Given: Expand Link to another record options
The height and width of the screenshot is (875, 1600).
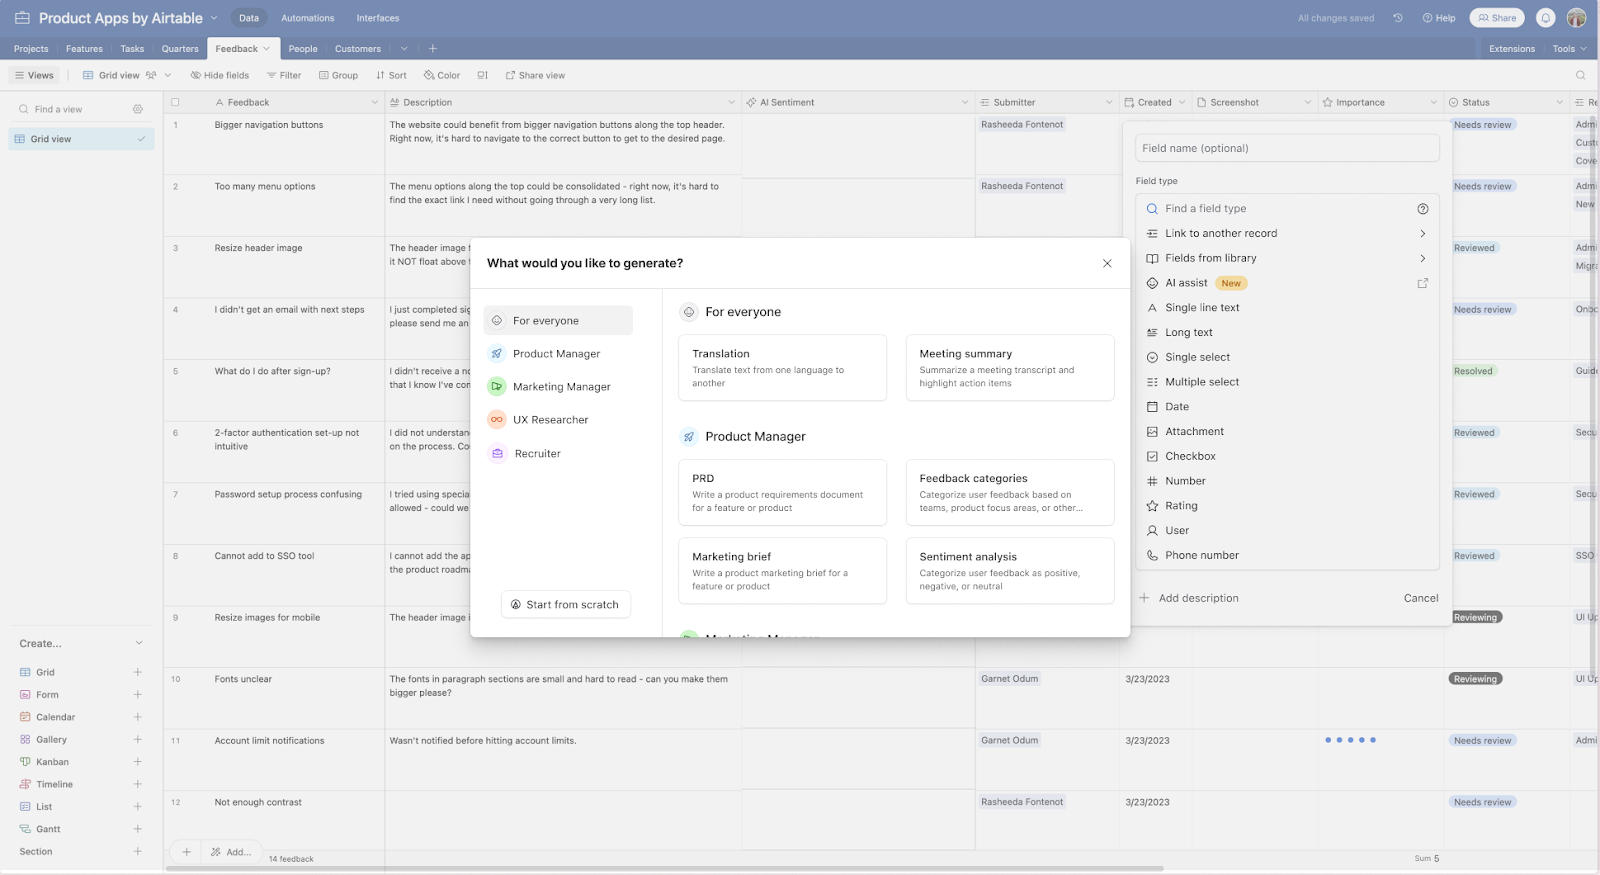Looking at the screenshot, I should [x=1423, y=234].
